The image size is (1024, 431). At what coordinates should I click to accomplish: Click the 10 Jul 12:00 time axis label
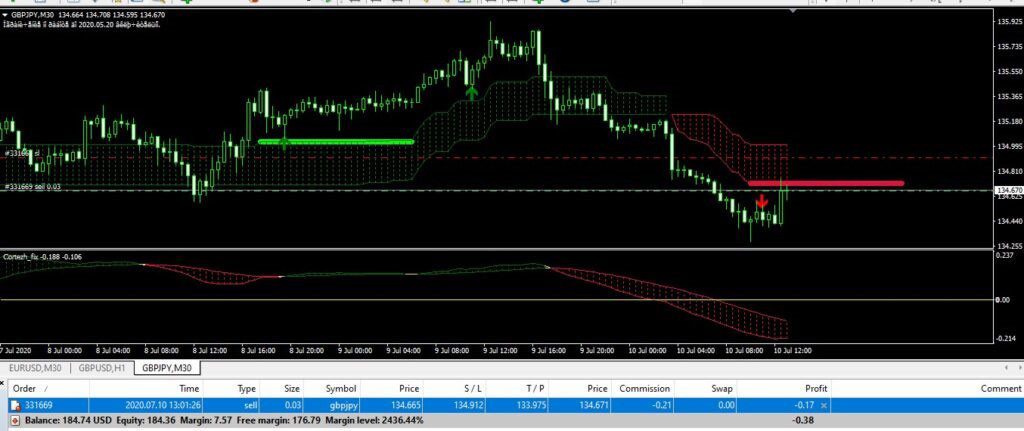coord(793,351)
